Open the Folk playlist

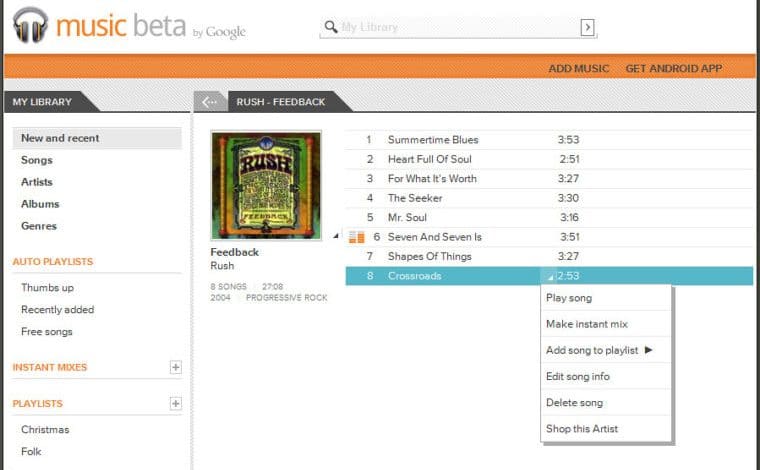(x=31, y=452)
